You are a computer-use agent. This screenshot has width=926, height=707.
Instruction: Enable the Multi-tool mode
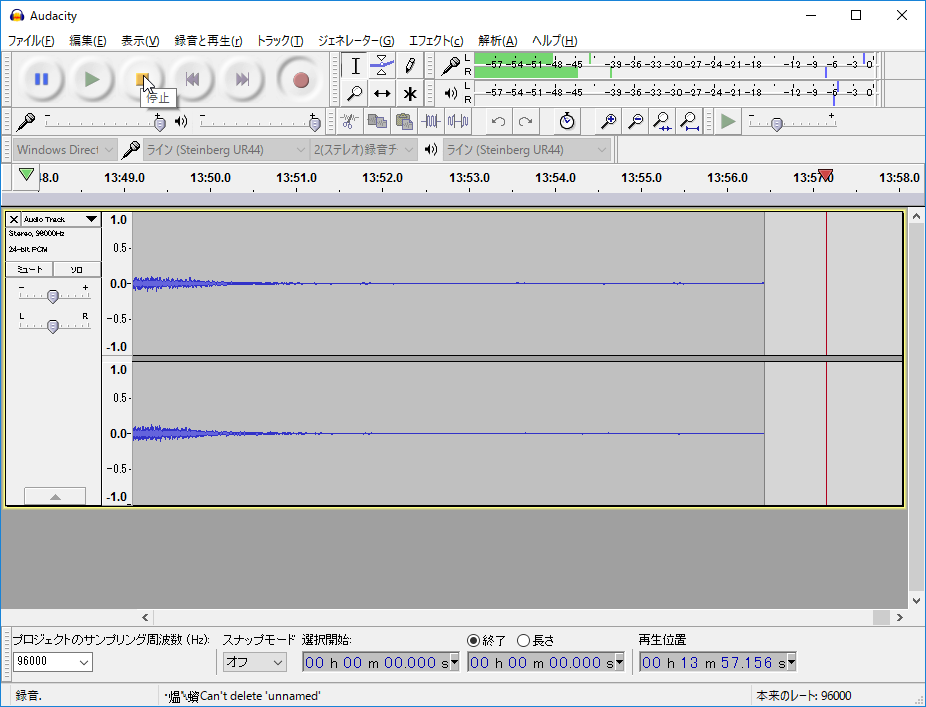410,93
